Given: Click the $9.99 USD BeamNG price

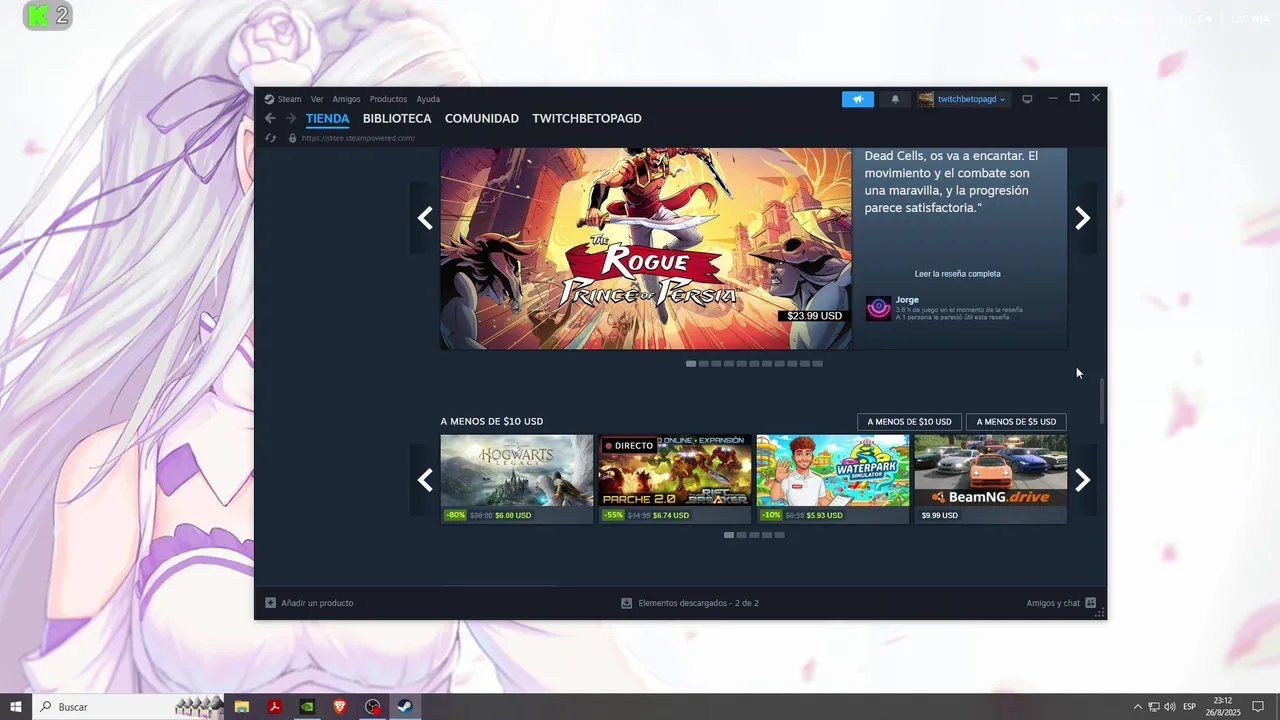Looking at the screenshot, I should tap(940, 515).
